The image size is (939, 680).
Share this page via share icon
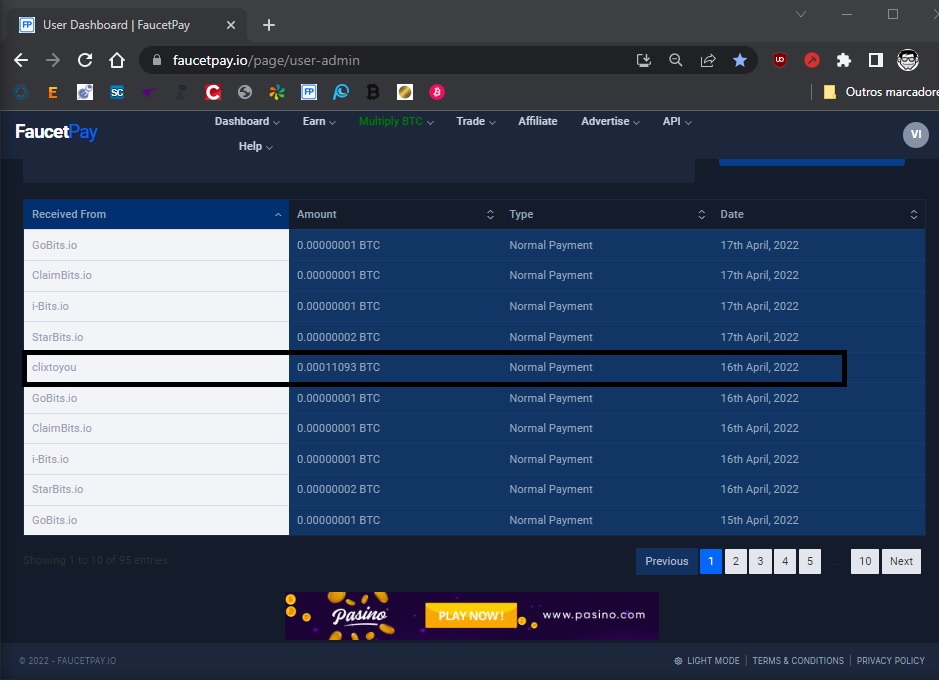pos(708,60)
